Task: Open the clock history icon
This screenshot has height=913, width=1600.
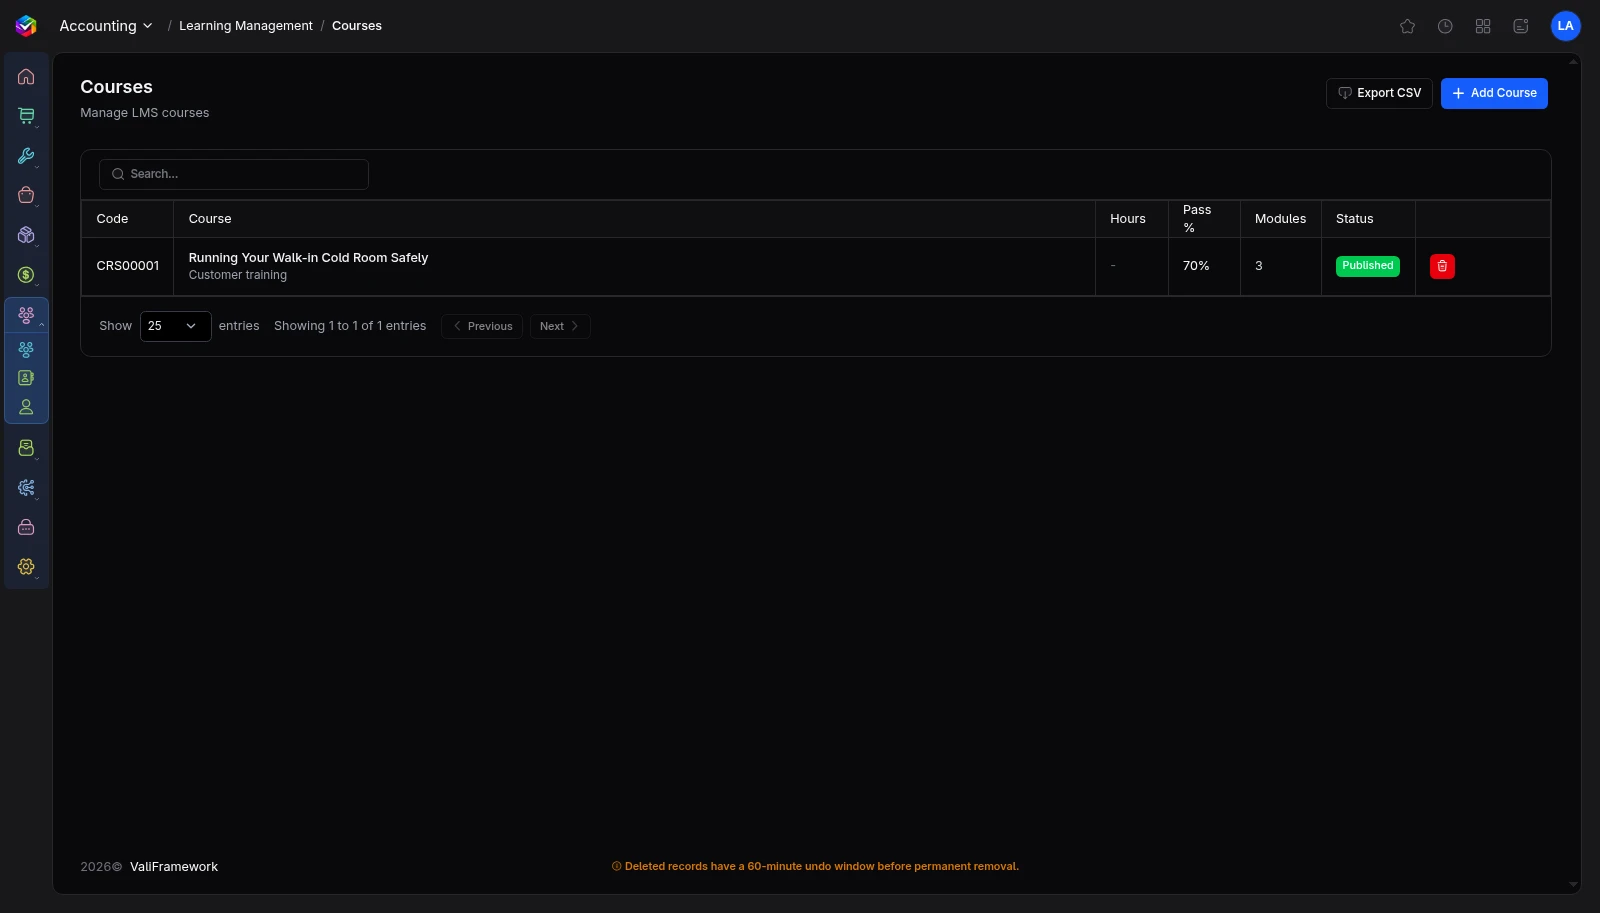Action: coord(1445,26)
